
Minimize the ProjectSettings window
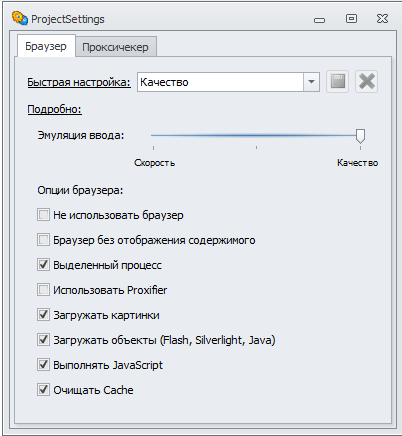coord(319,20)
